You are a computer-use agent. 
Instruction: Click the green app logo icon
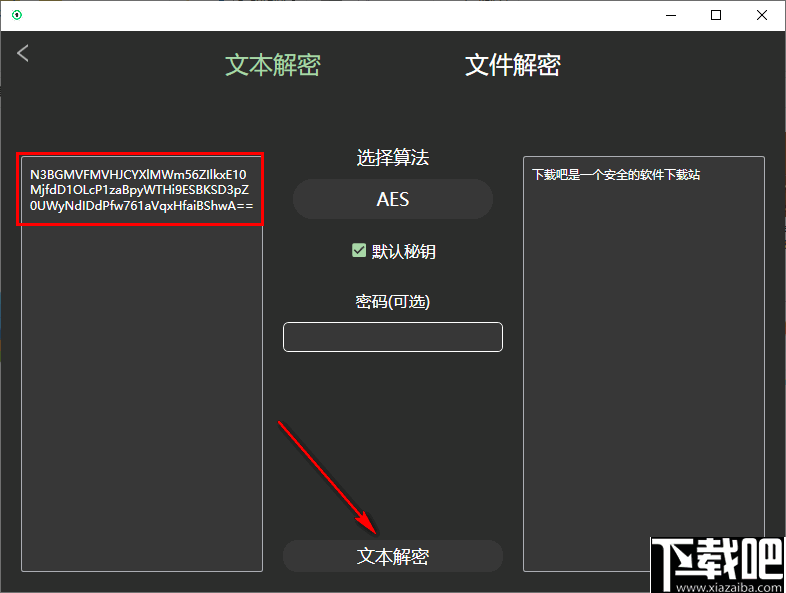pyautogui.click(x=17, y=15)
